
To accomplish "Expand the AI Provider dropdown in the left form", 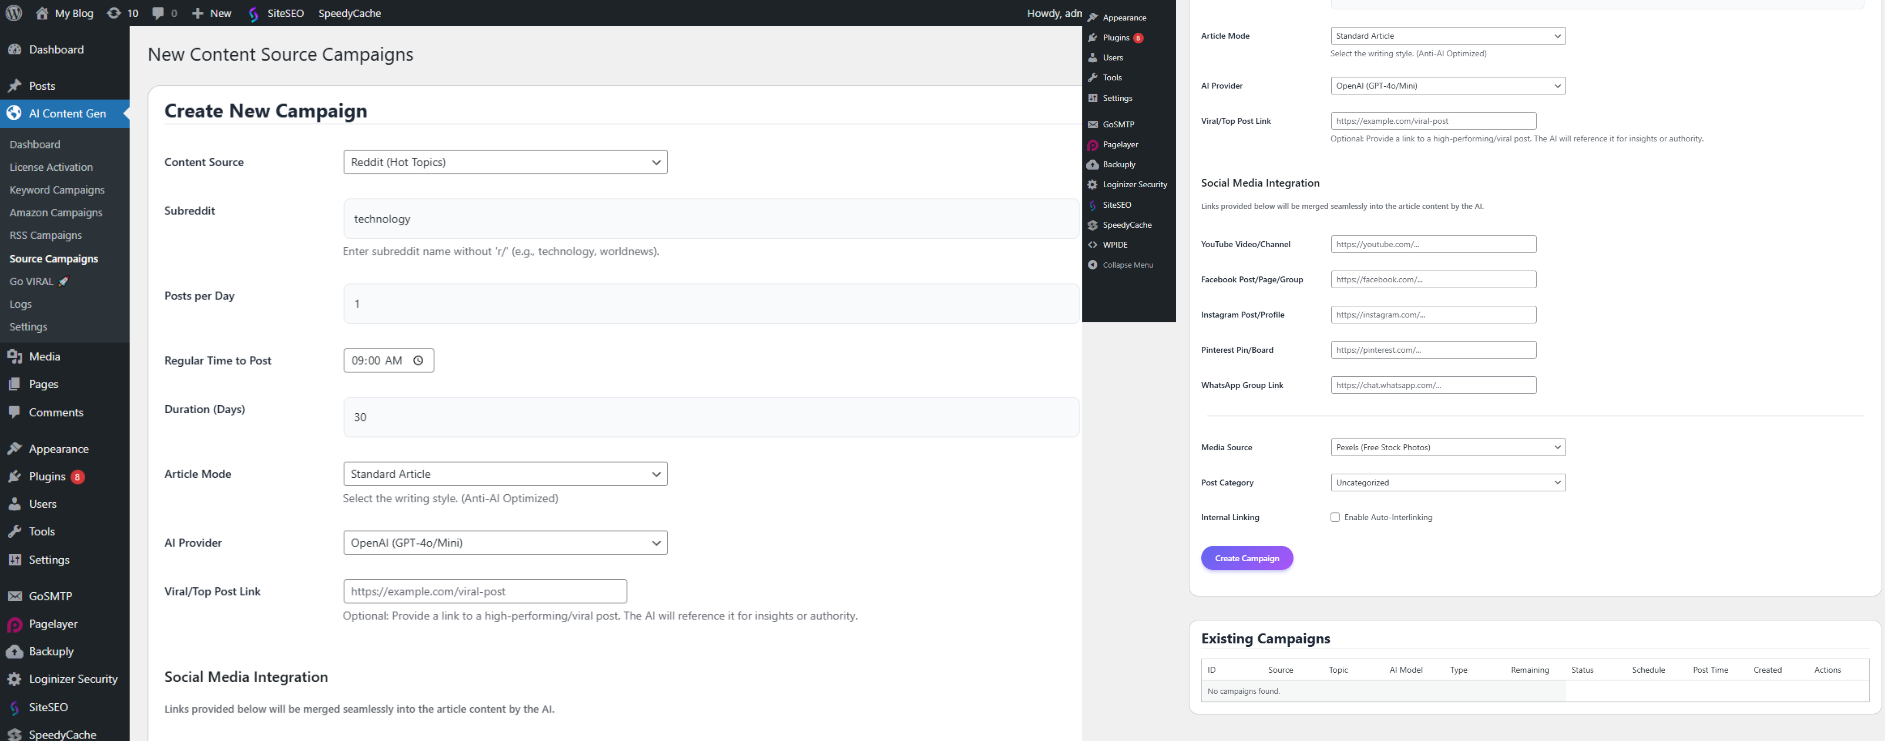I will point(505,543).
